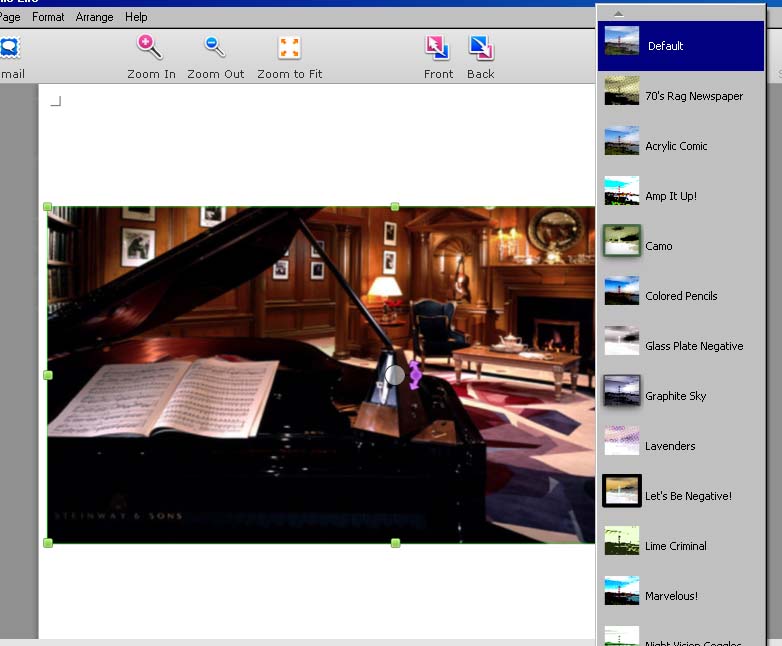Click the Let's Be Negative! thumbnail
This screenshot has height=646, width=782.
[621, 490]
